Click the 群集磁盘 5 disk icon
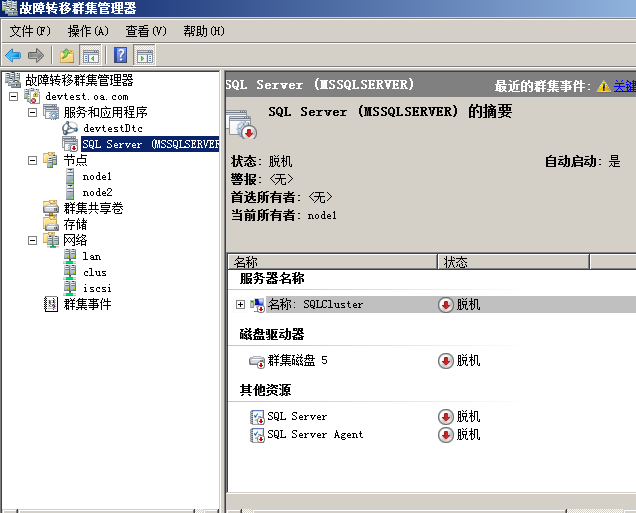The image size is (636, 513). click(x=257, y=361)
